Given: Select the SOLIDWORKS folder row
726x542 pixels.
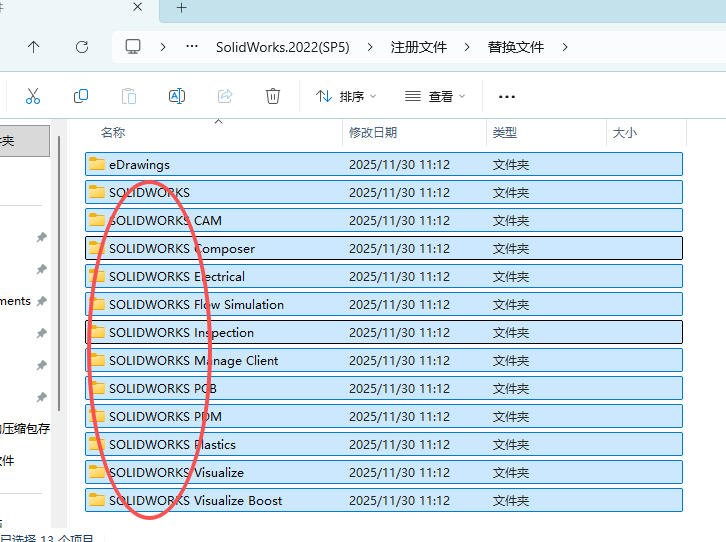Looking at the screenshot, I should point(384,192).
